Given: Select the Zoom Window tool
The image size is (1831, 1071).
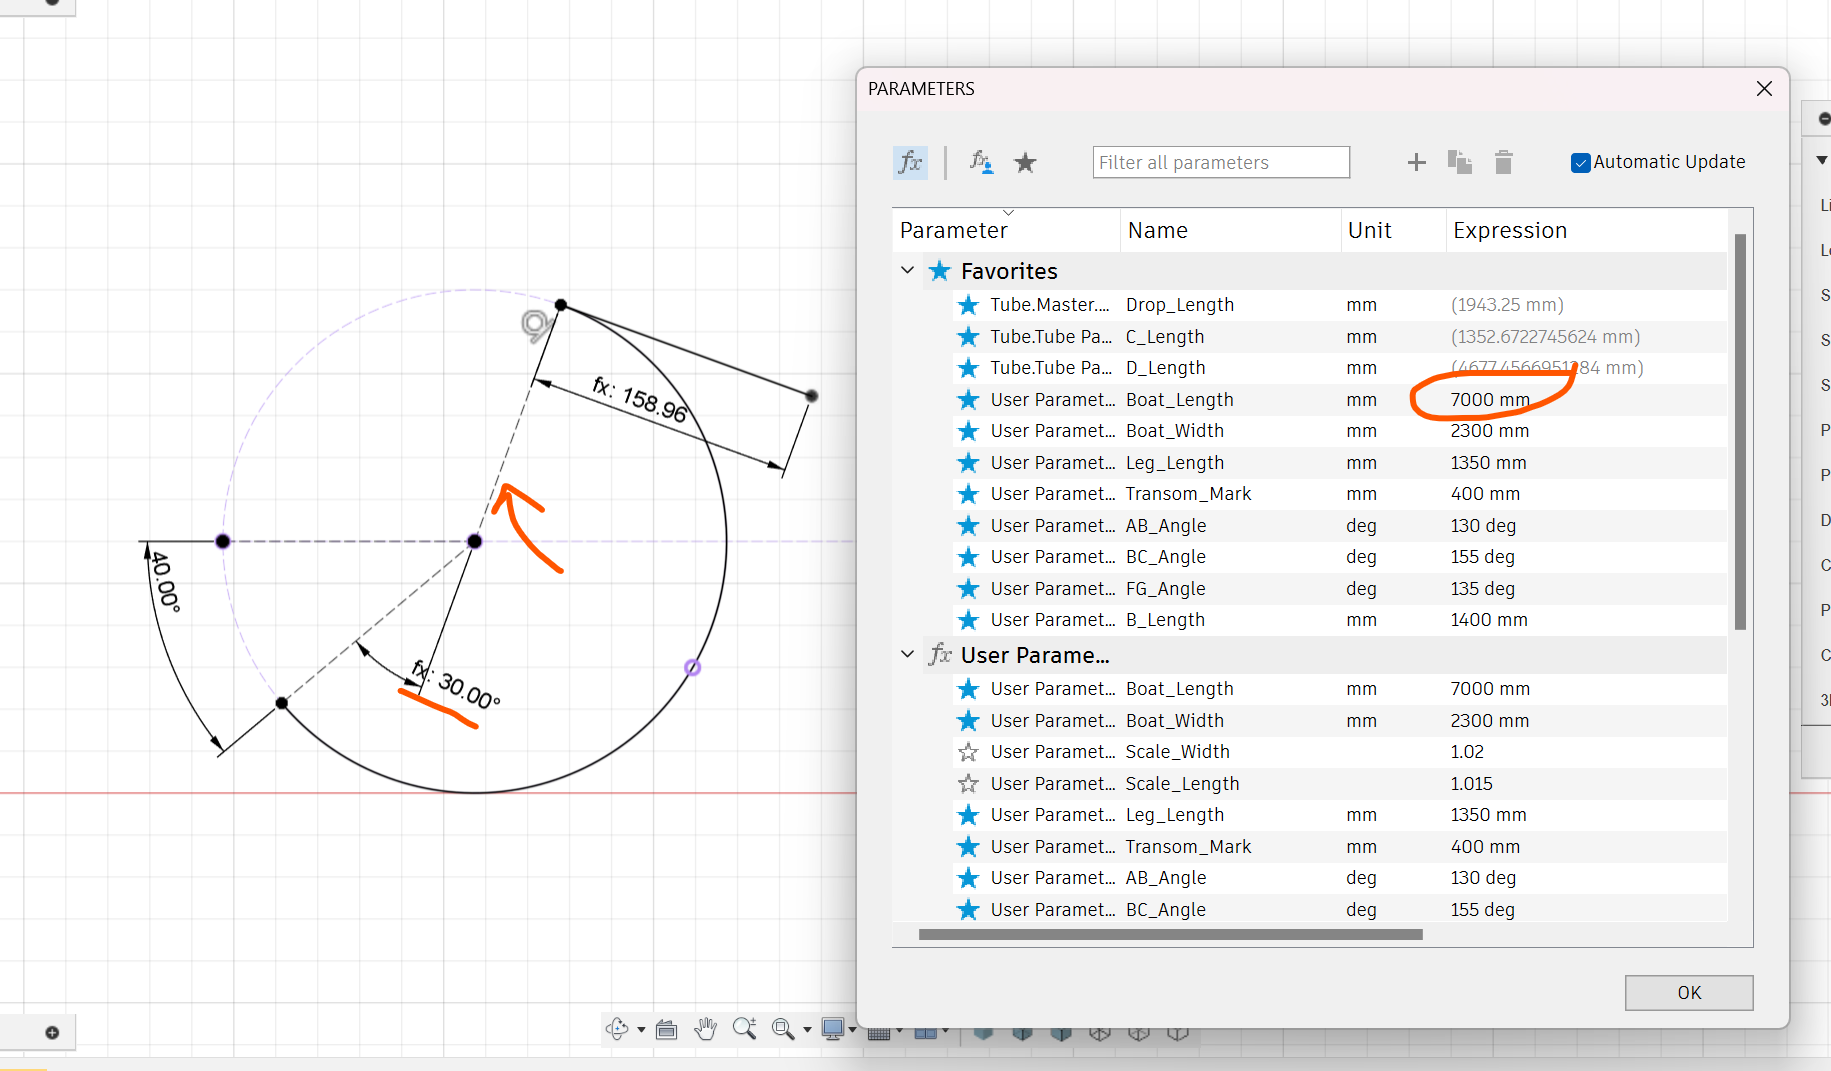Looking at the screenshot, I should tap(783, 1028).
